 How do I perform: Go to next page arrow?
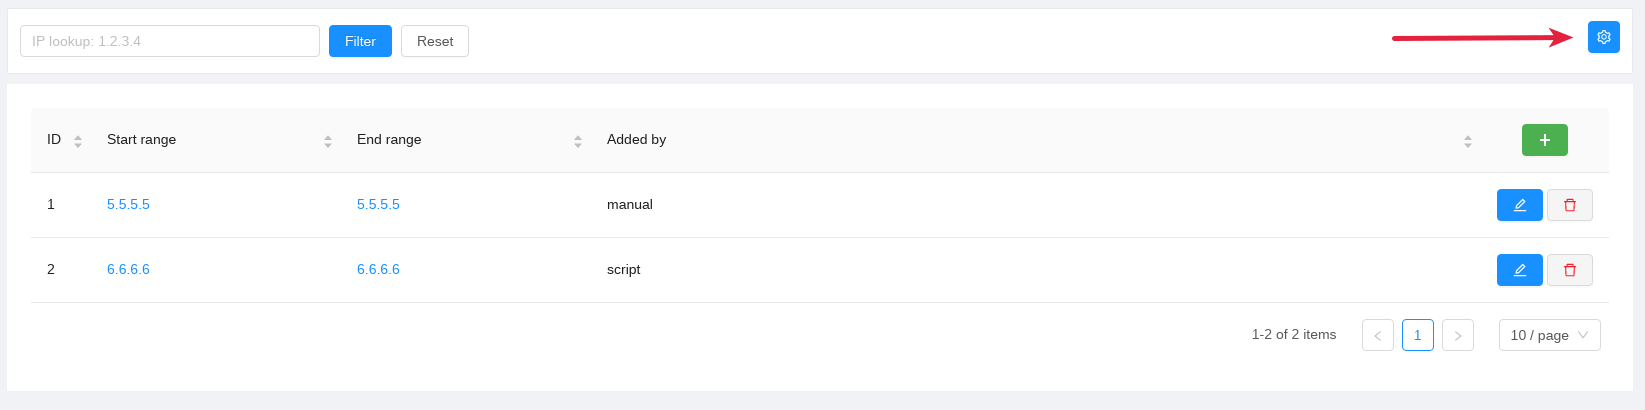[1457, 335]
